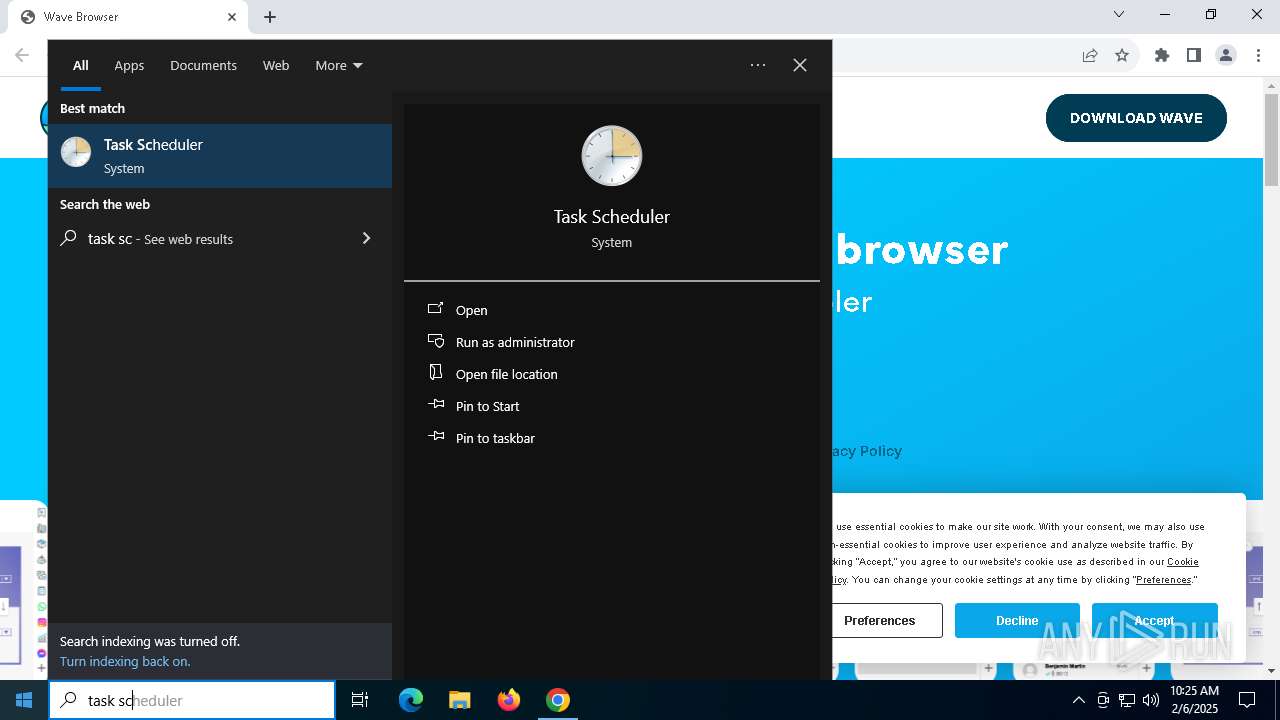Click the network icon in system tray
The image size is (1280, 720).
[1127, 700]
